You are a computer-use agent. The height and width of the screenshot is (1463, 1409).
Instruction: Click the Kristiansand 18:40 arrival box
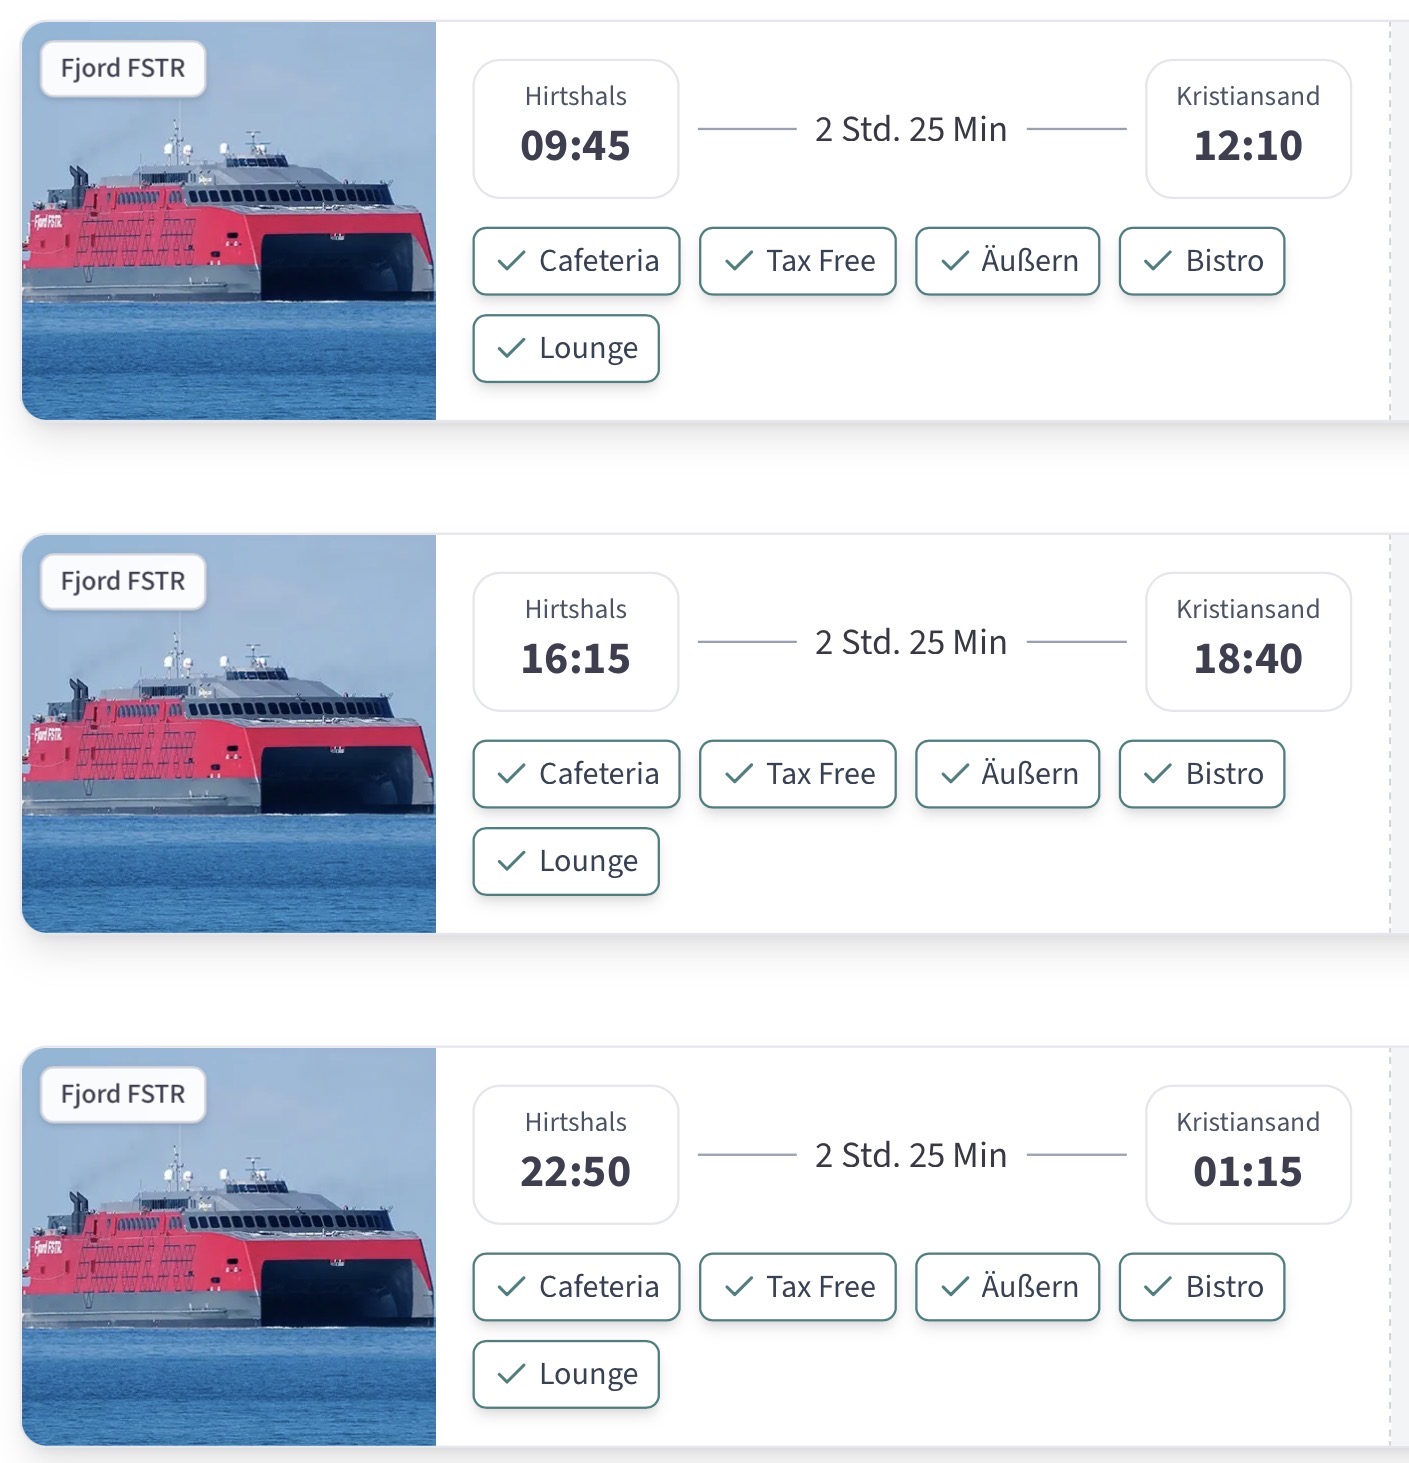pyautogui.click(x=1247, y=642)
